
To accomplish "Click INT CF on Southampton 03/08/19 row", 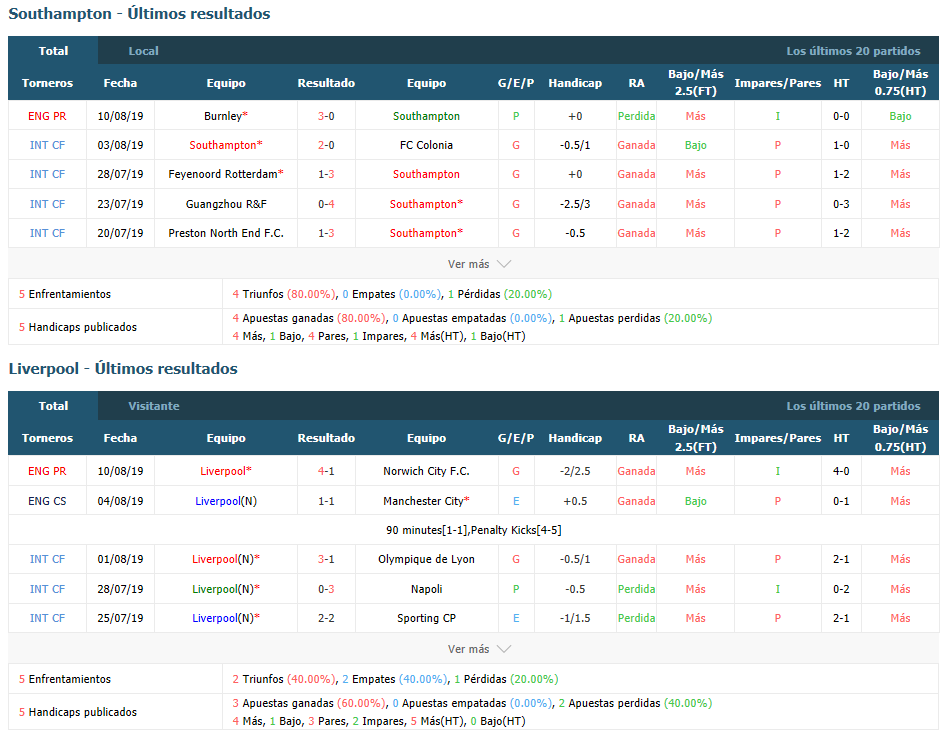I will point(47,145).
